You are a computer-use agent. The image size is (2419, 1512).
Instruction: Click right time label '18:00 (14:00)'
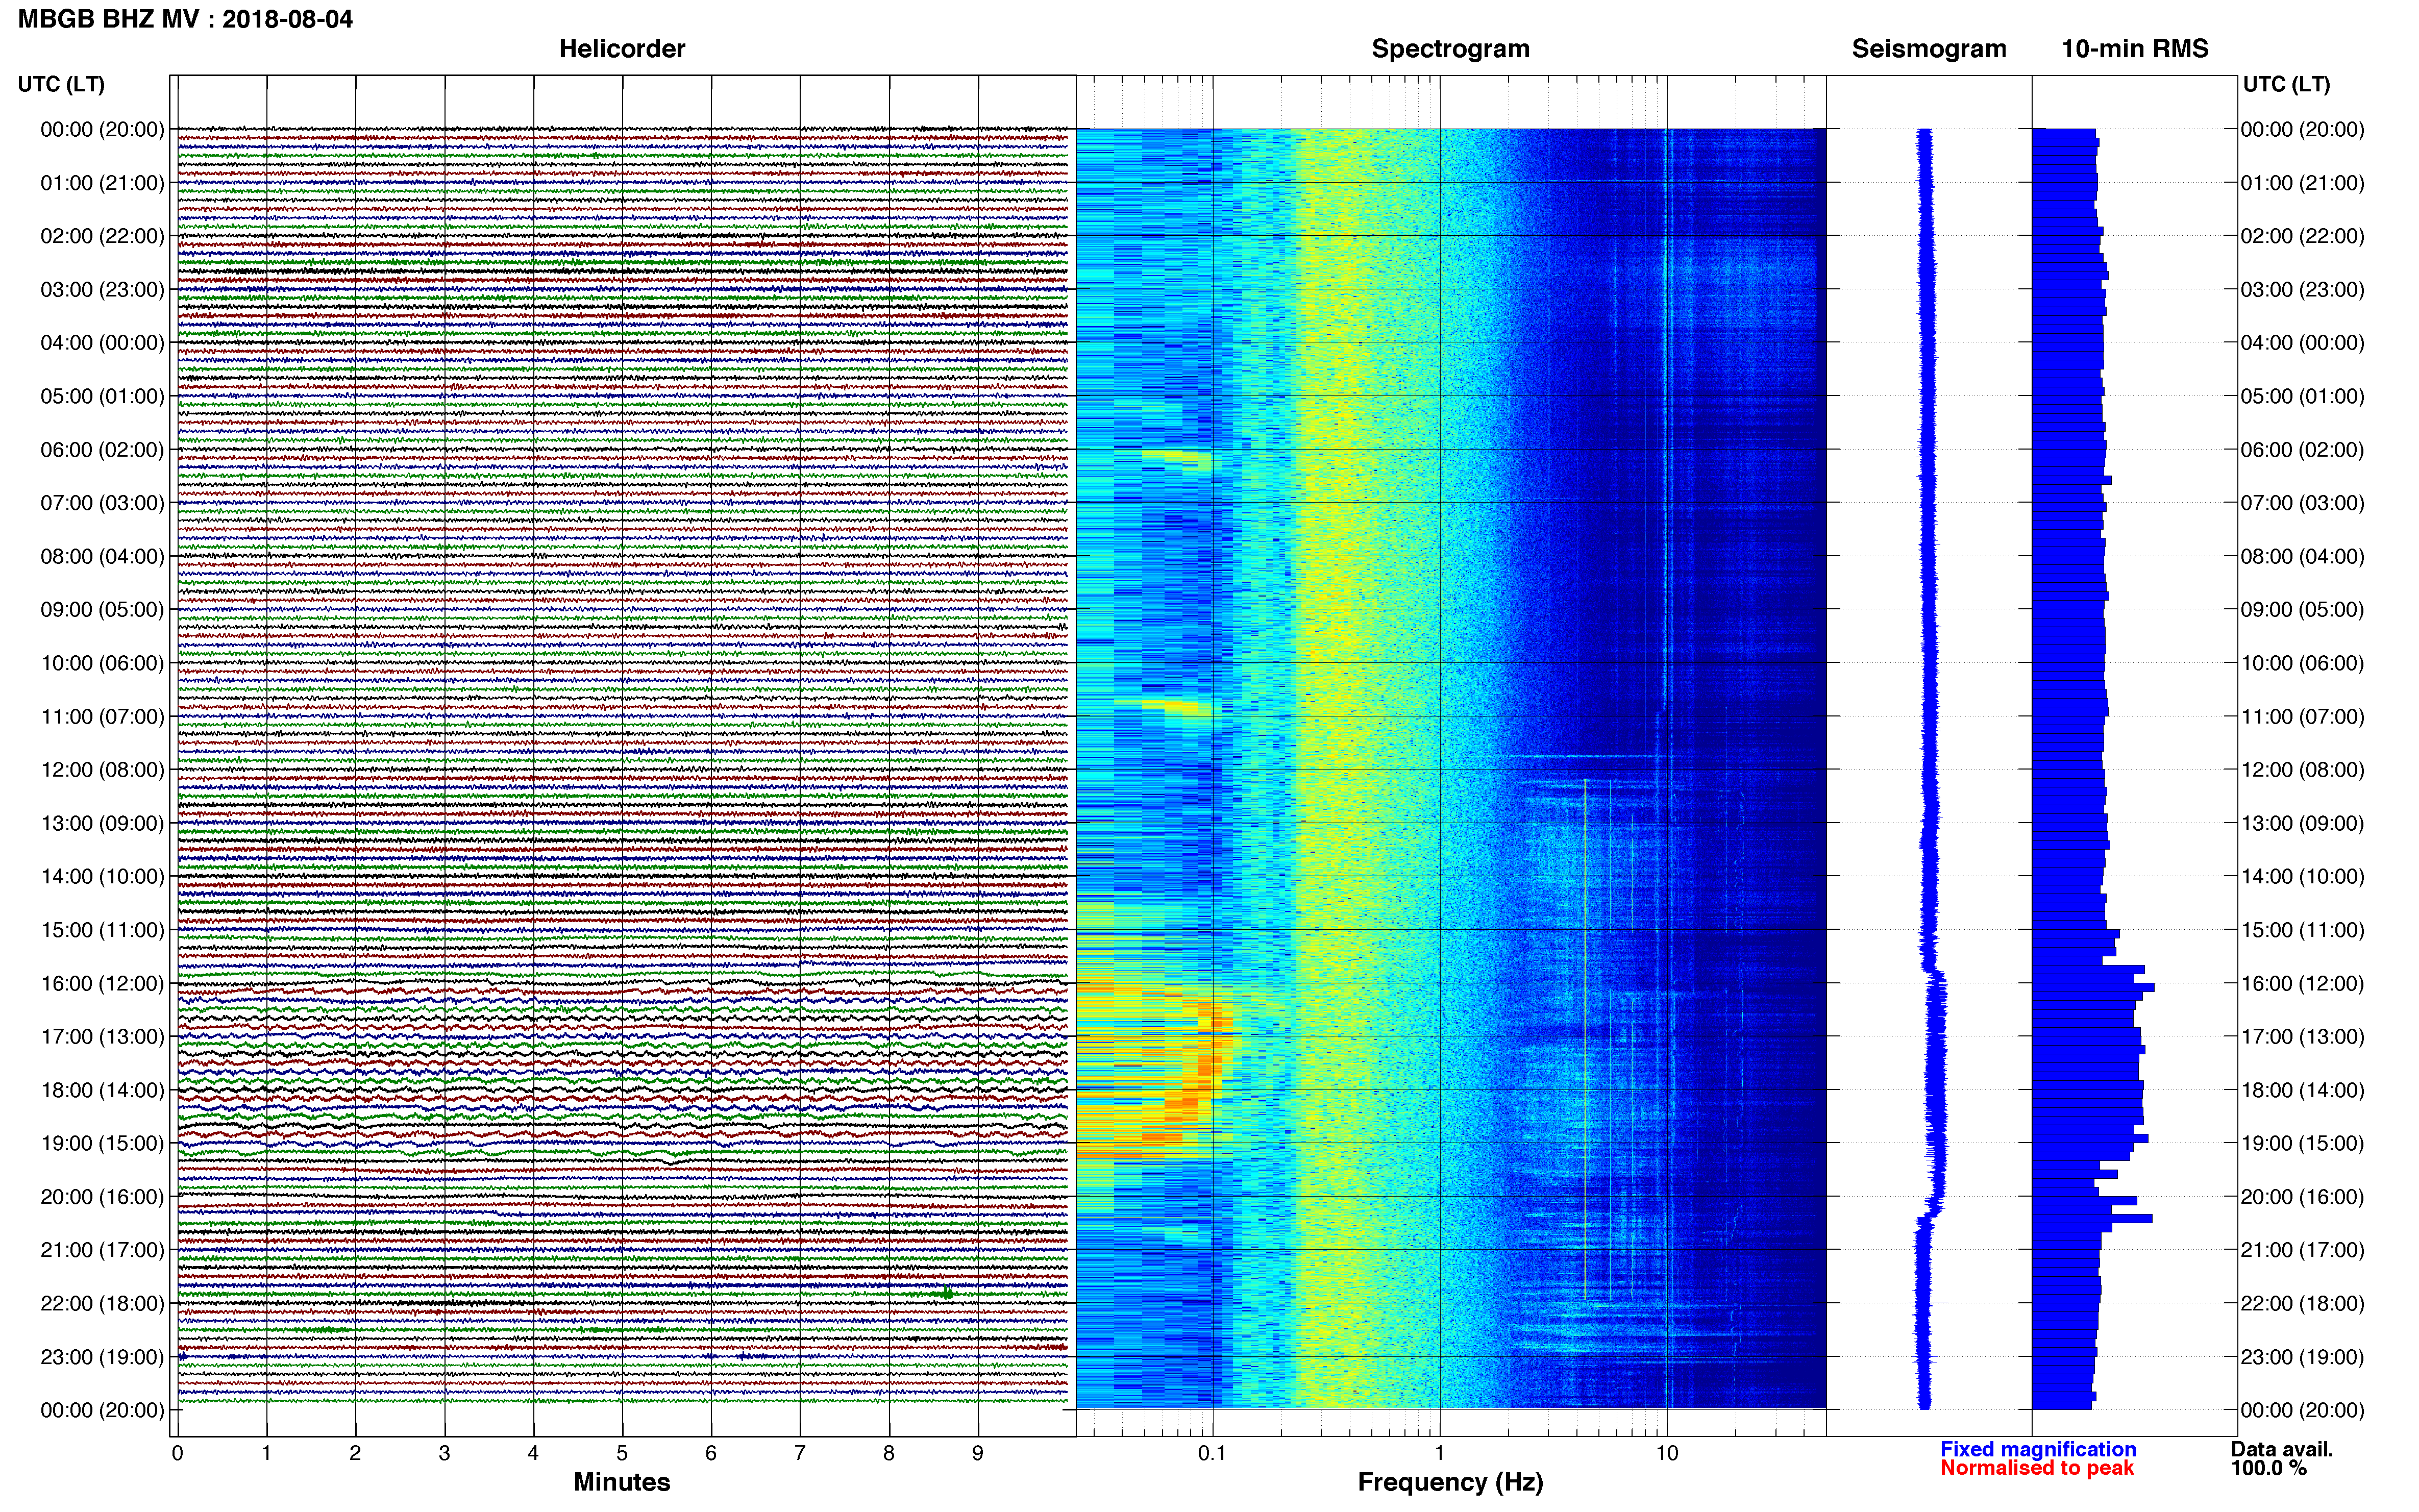pyautogui.click(x=2302, y=1090)
